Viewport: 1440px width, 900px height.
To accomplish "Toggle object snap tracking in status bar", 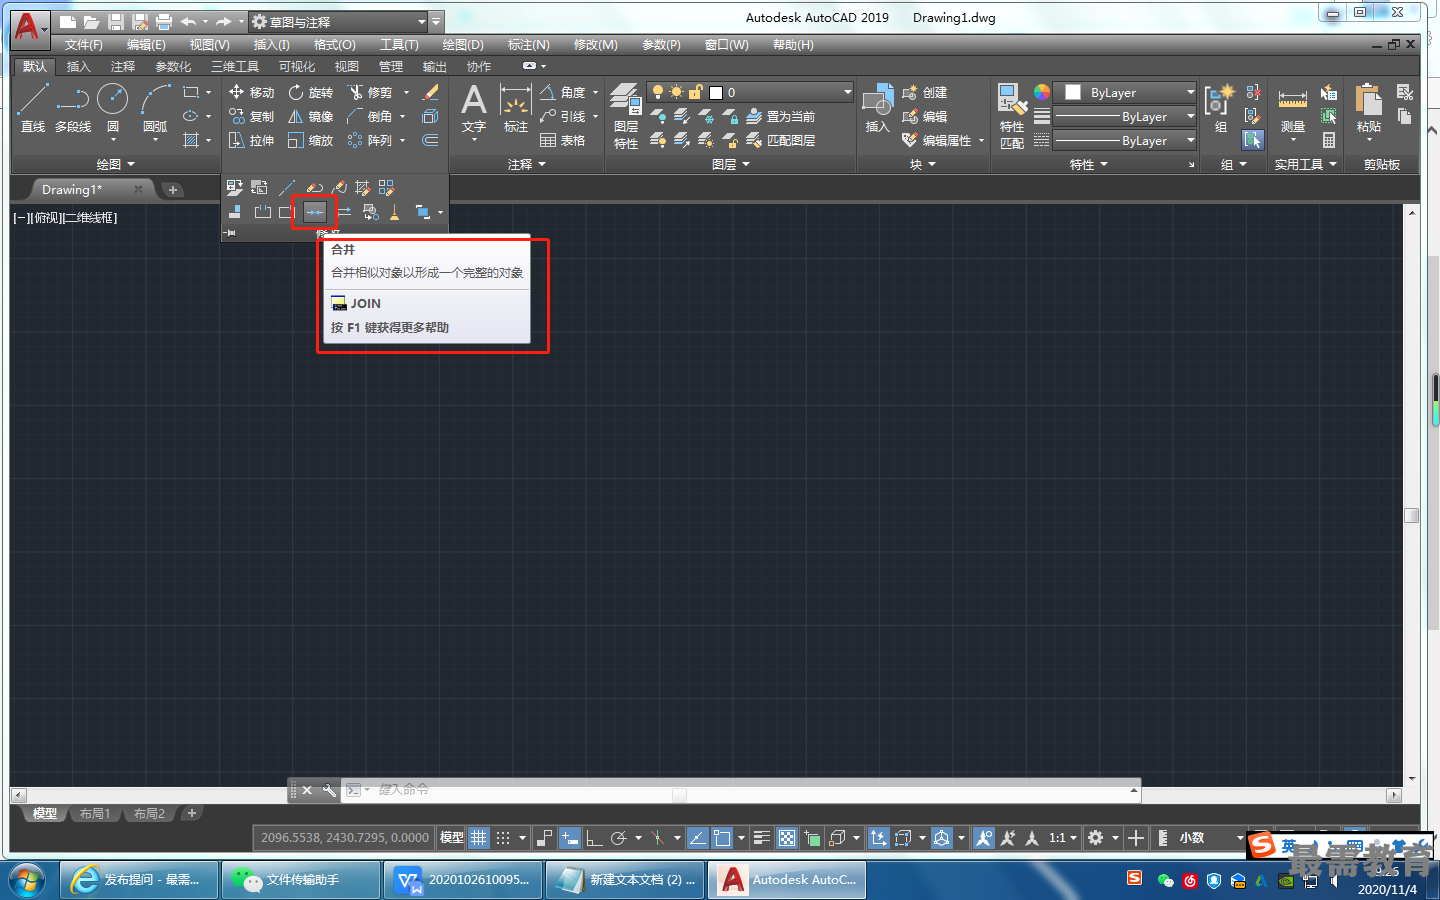I will click(x=698, y=838).
